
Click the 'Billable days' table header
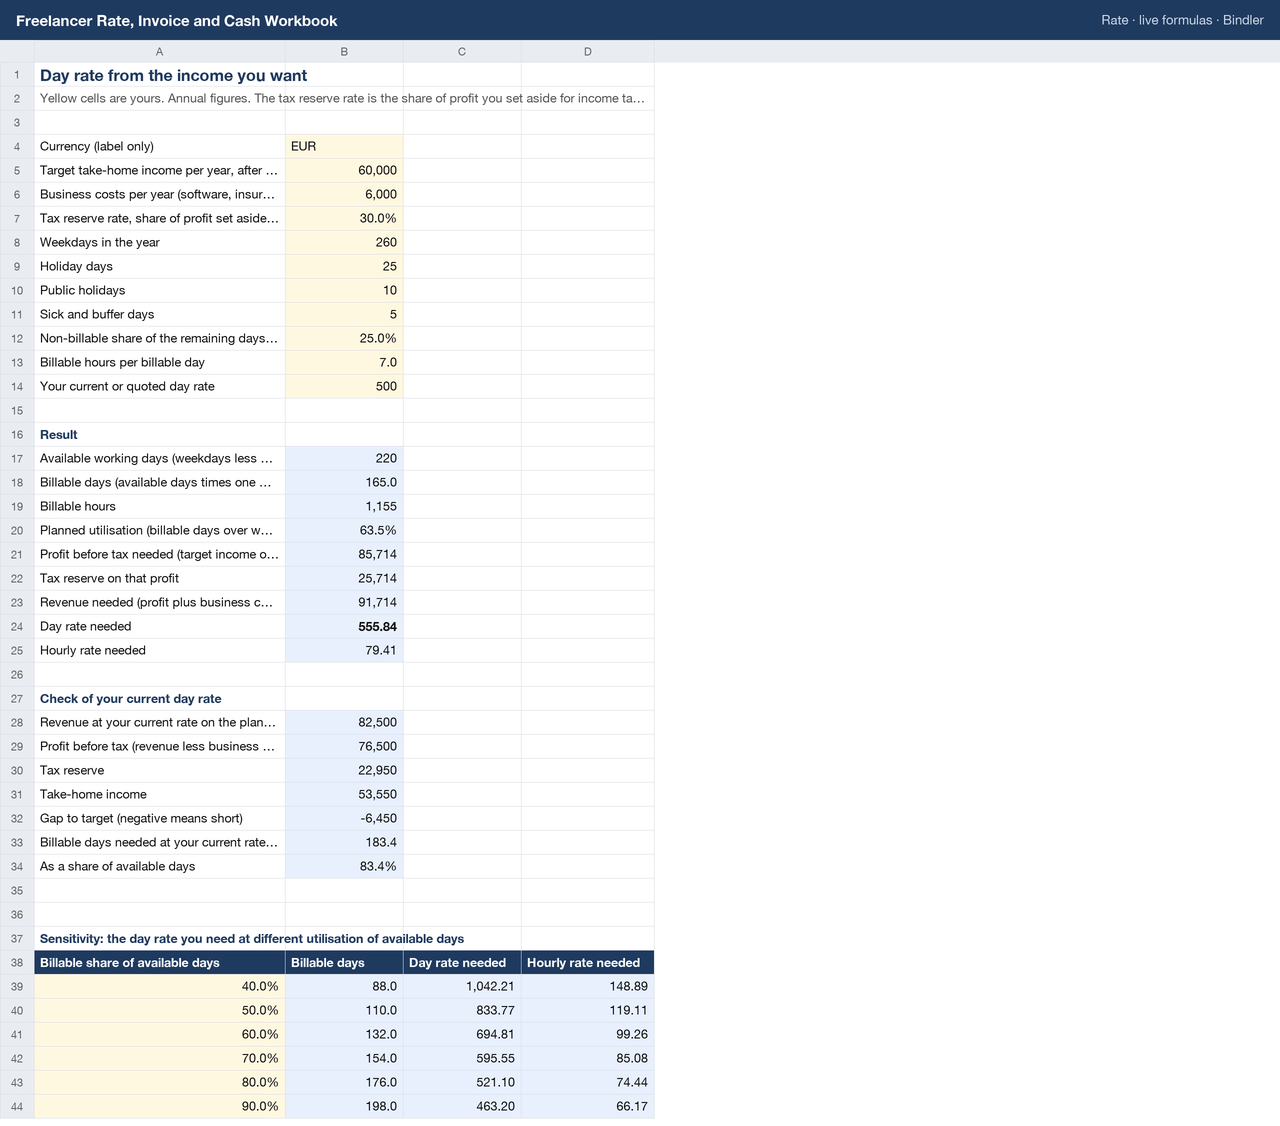(x=344, y=962)
